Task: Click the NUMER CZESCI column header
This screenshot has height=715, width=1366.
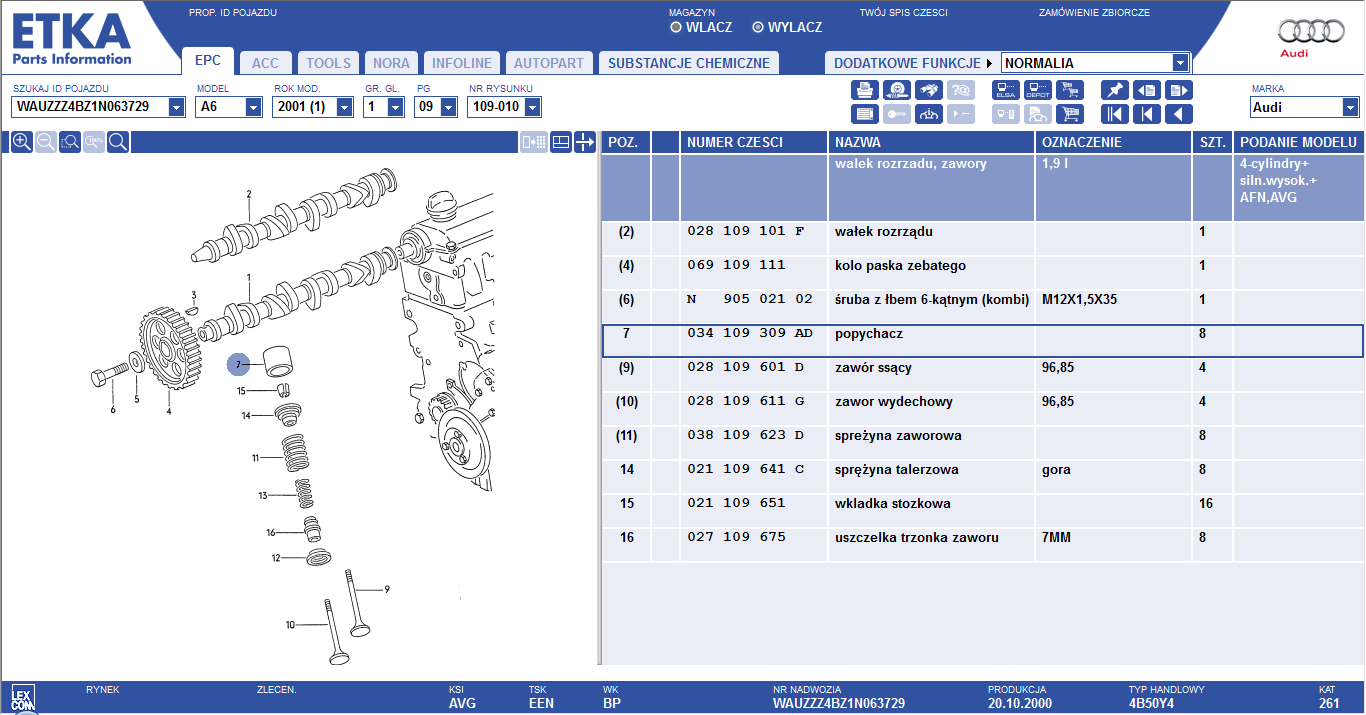Action: coord(754,142)
